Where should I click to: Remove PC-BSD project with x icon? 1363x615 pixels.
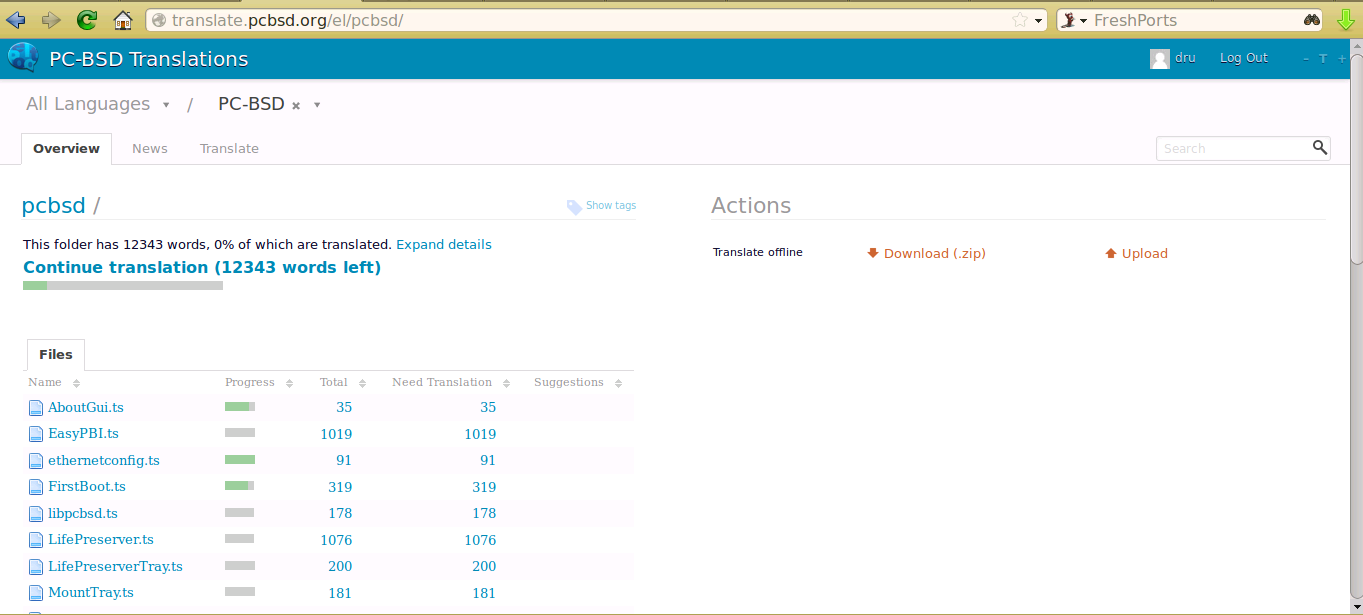click(x=296, y=106)
